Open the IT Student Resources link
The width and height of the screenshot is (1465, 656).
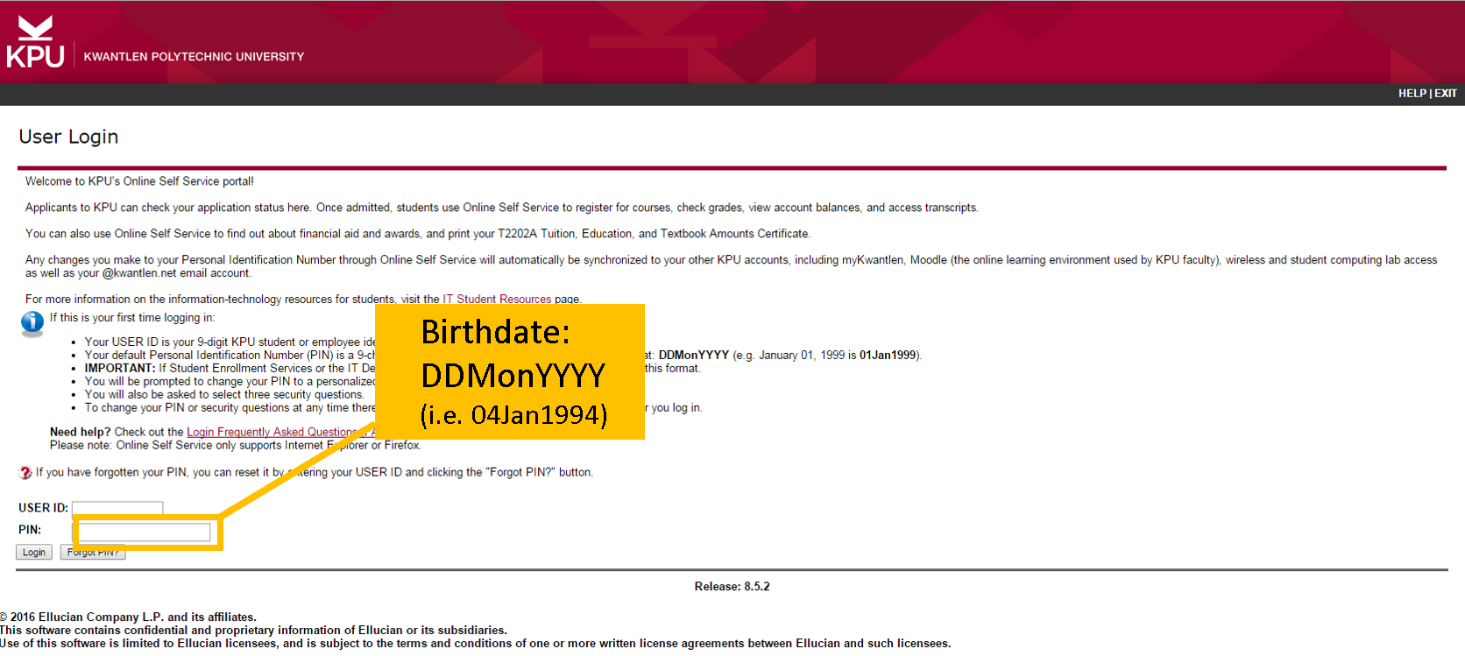tap(497, 299)
